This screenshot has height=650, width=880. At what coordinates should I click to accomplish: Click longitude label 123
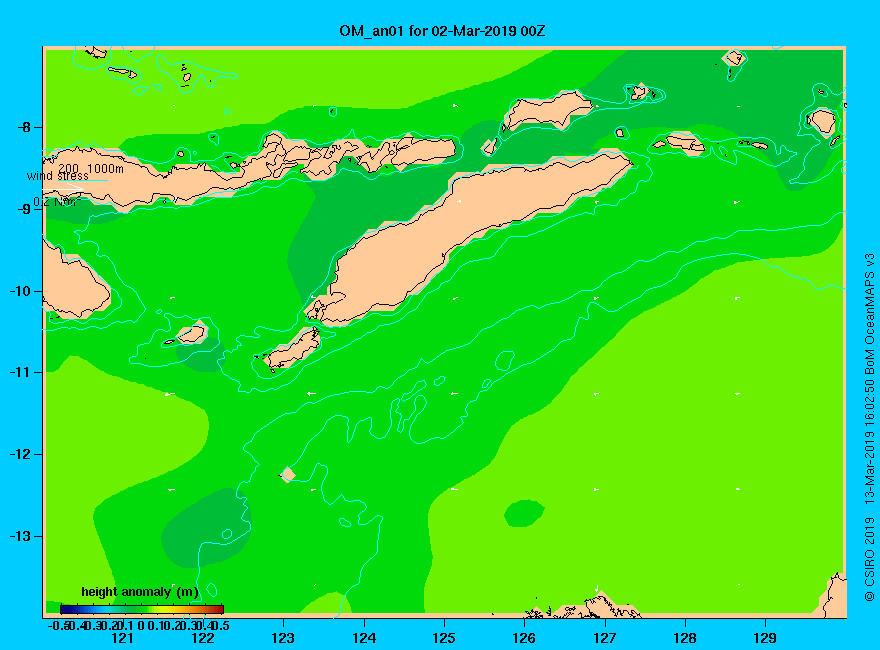(283, 638)
